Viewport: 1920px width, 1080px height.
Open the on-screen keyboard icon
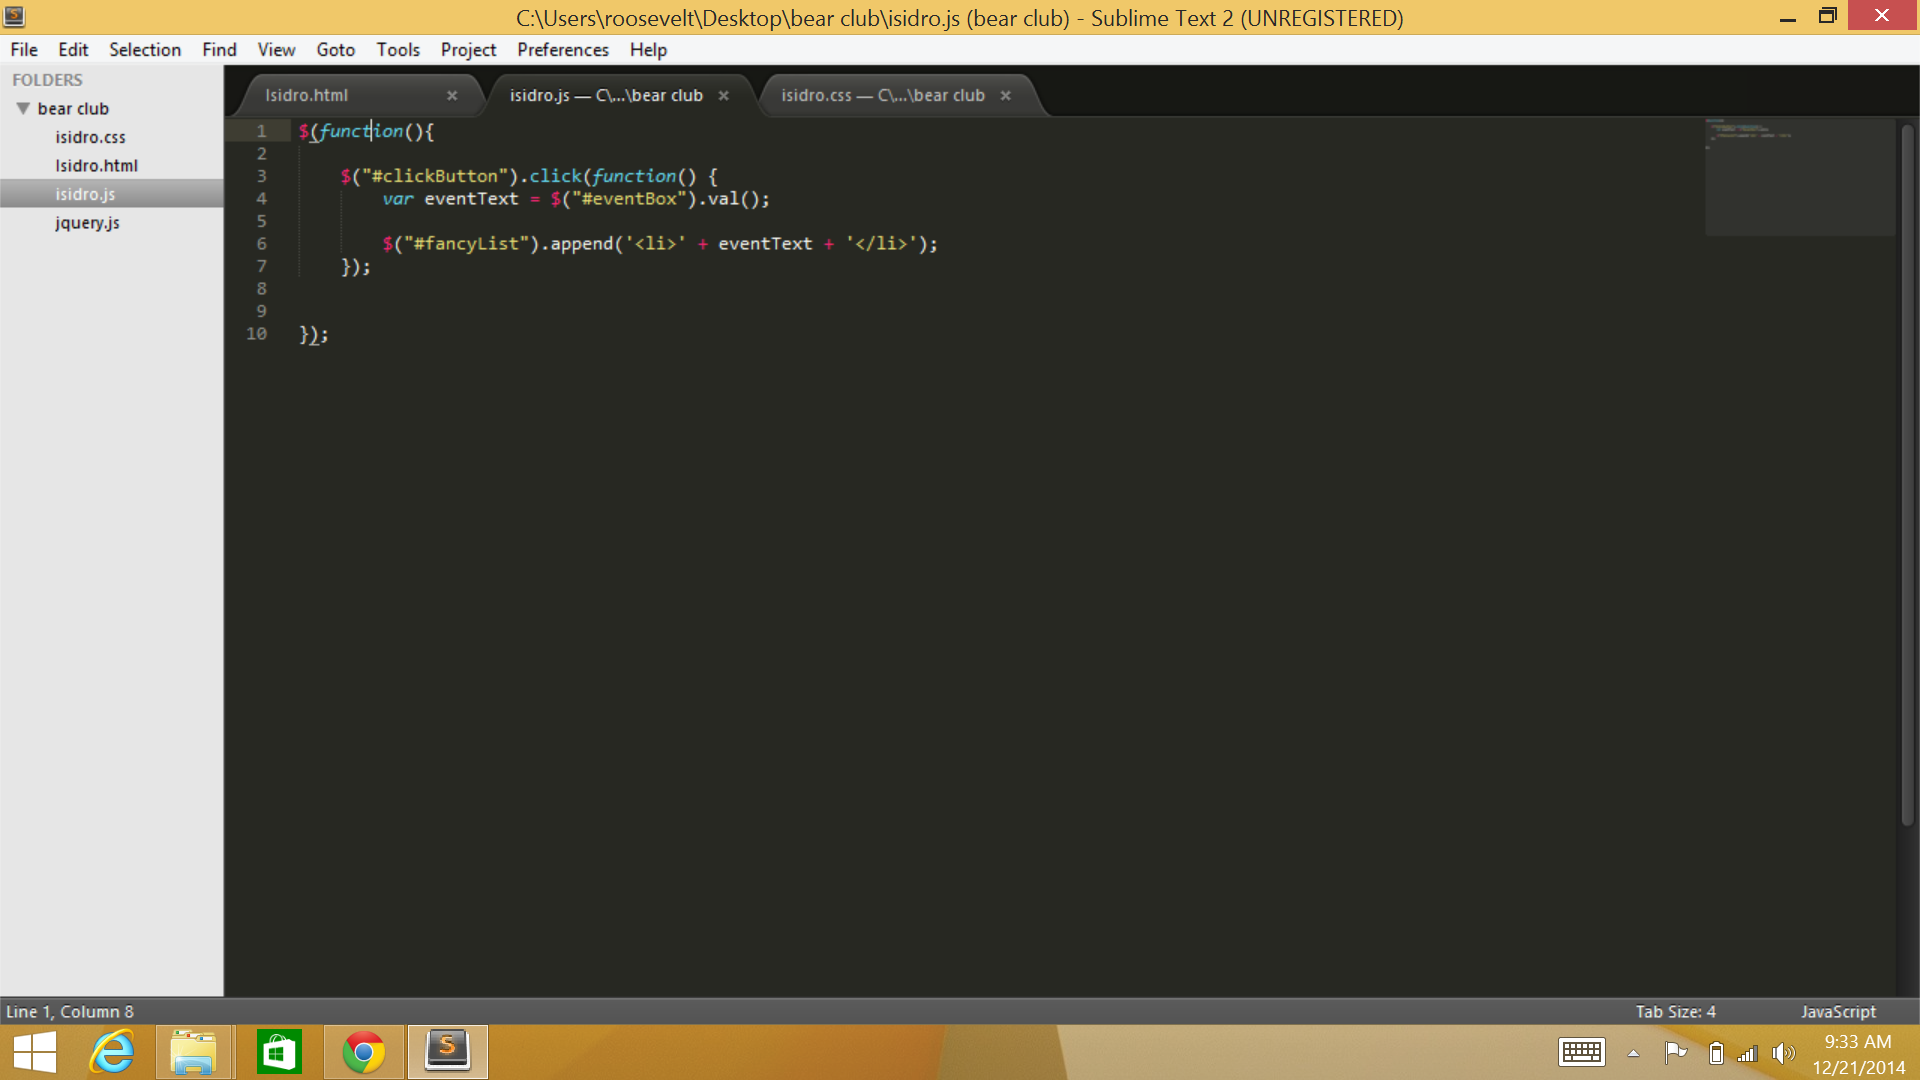[x=1581, y=1052]
